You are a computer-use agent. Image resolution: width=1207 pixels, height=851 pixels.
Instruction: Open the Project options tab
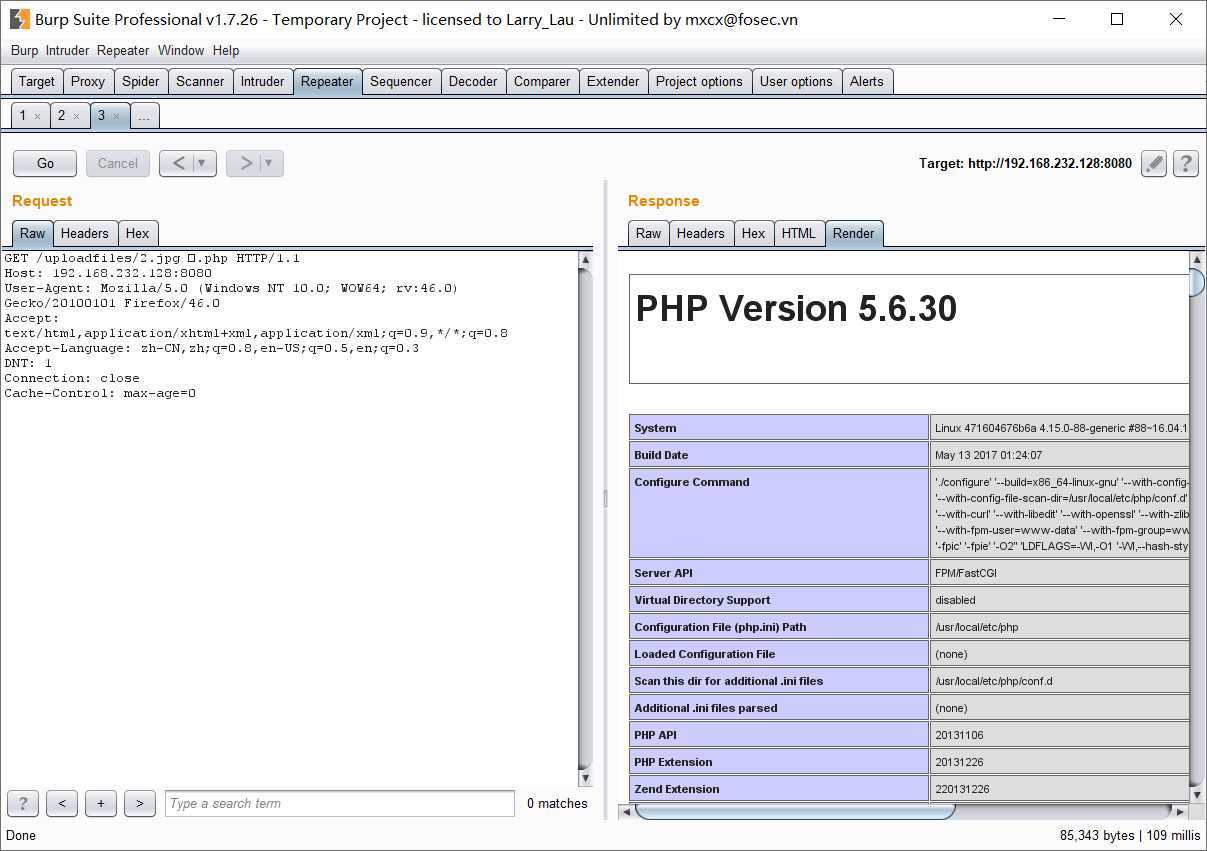click(x=699, y=81)
